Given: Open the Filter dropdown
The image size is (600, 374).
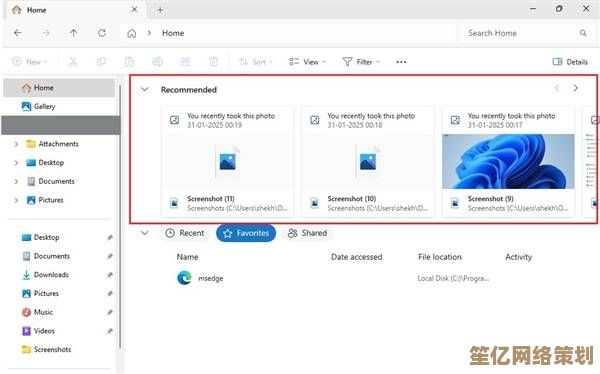Looking at the screenshot, I should click(361, 62).
